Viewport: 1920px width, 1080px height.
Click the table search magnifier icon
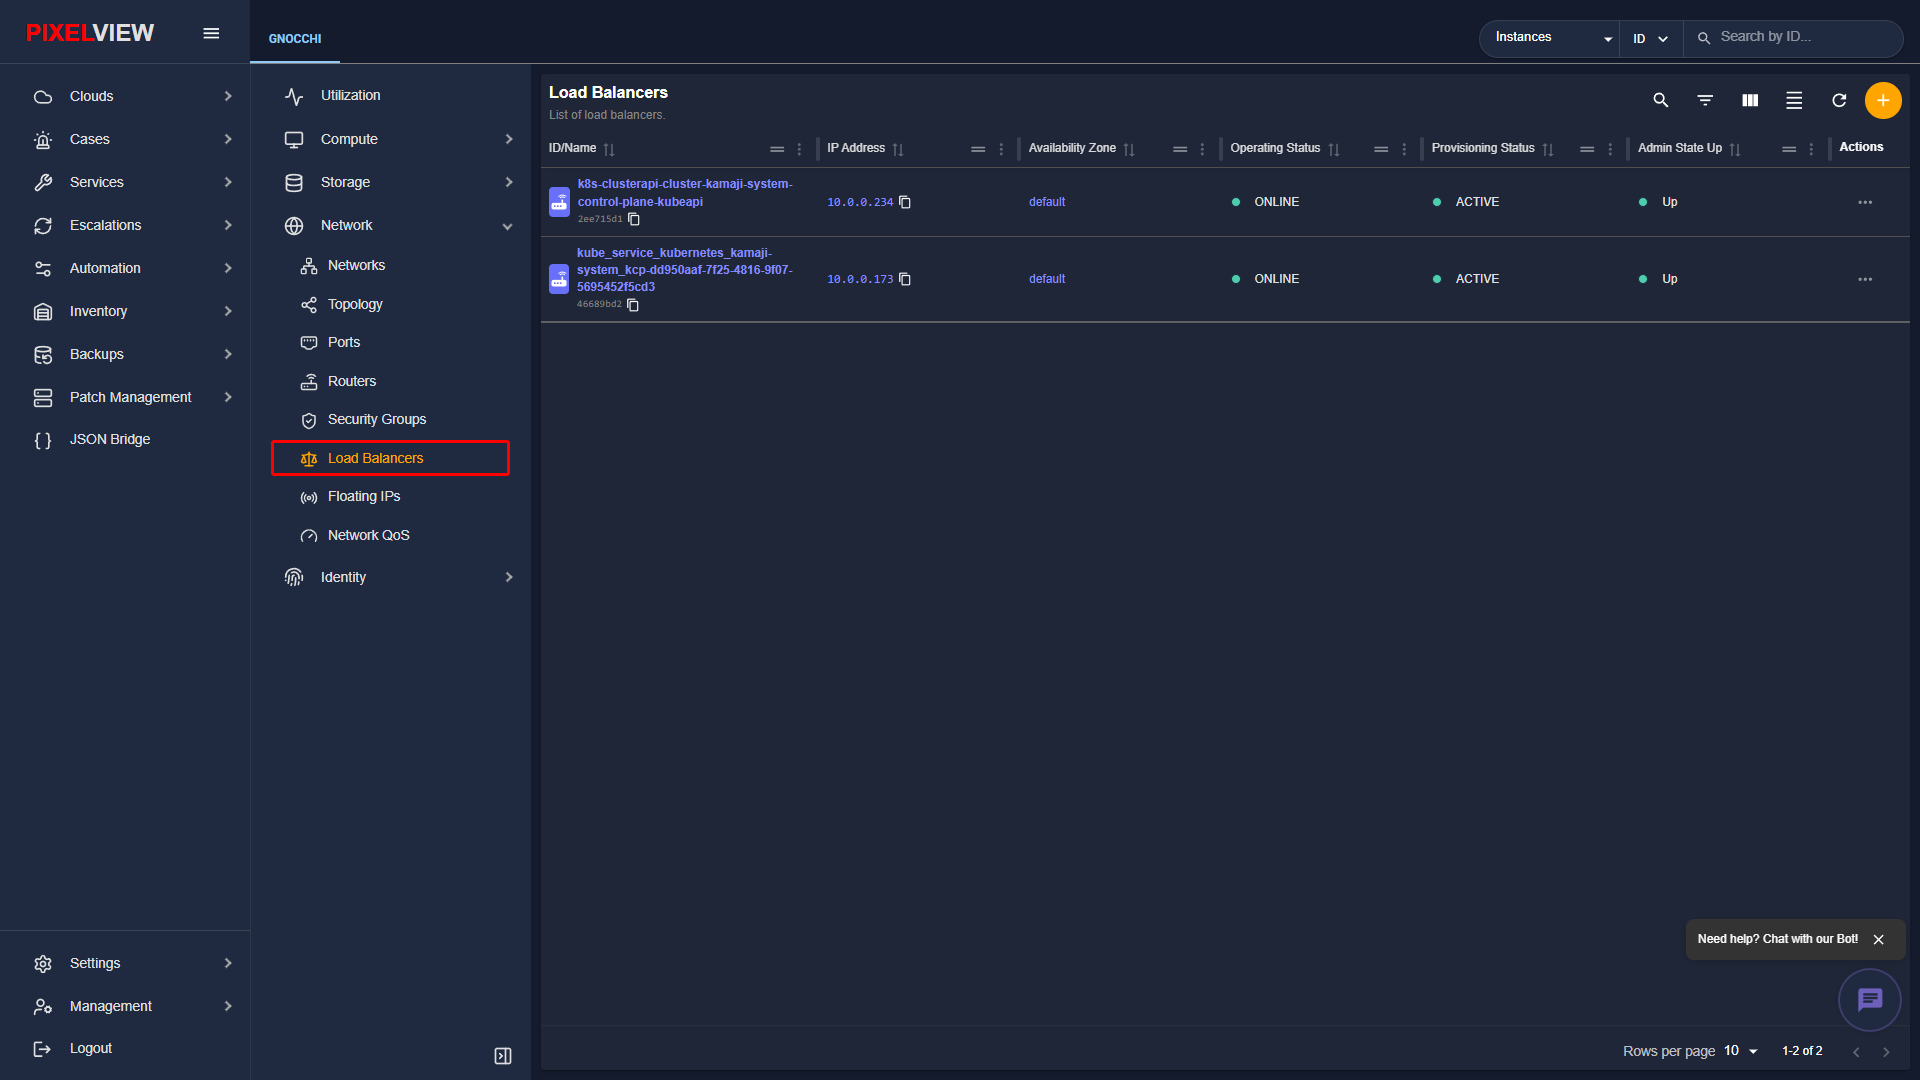click(1661, 100)
